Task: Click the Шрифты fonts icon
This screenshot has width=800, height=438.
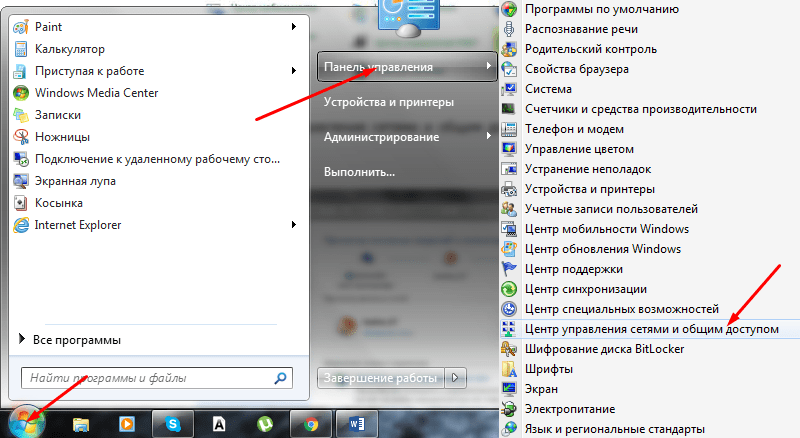Action: tap(509, 369)
